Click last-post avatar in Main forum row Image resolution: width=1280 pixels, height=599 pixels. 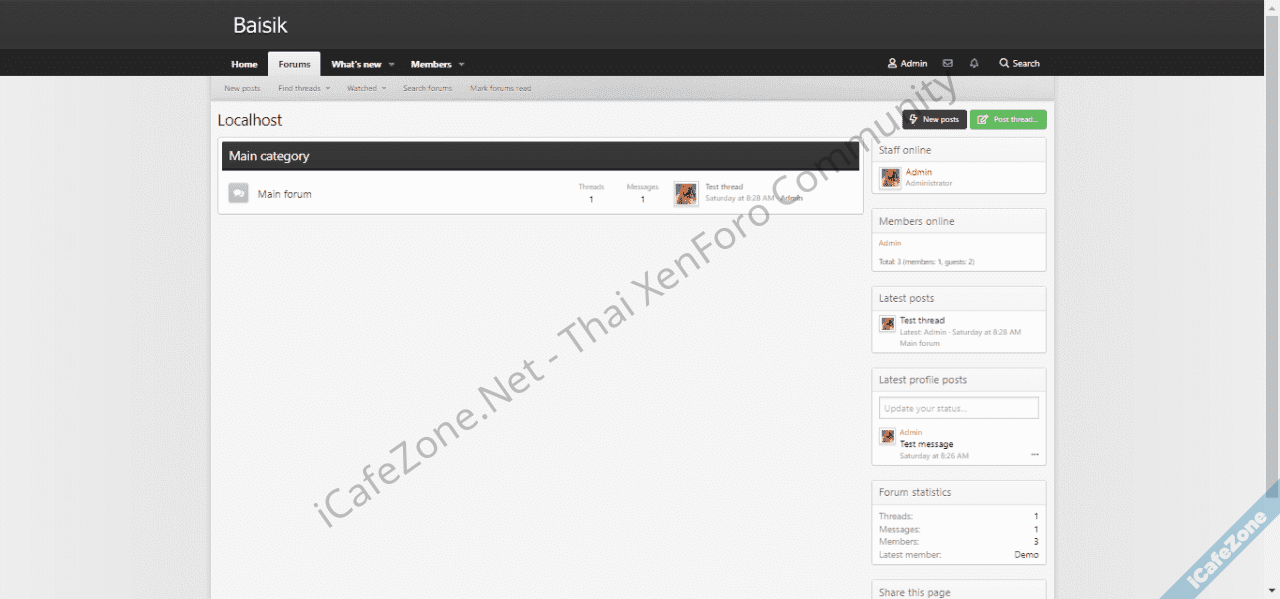(x=686, y=193)
